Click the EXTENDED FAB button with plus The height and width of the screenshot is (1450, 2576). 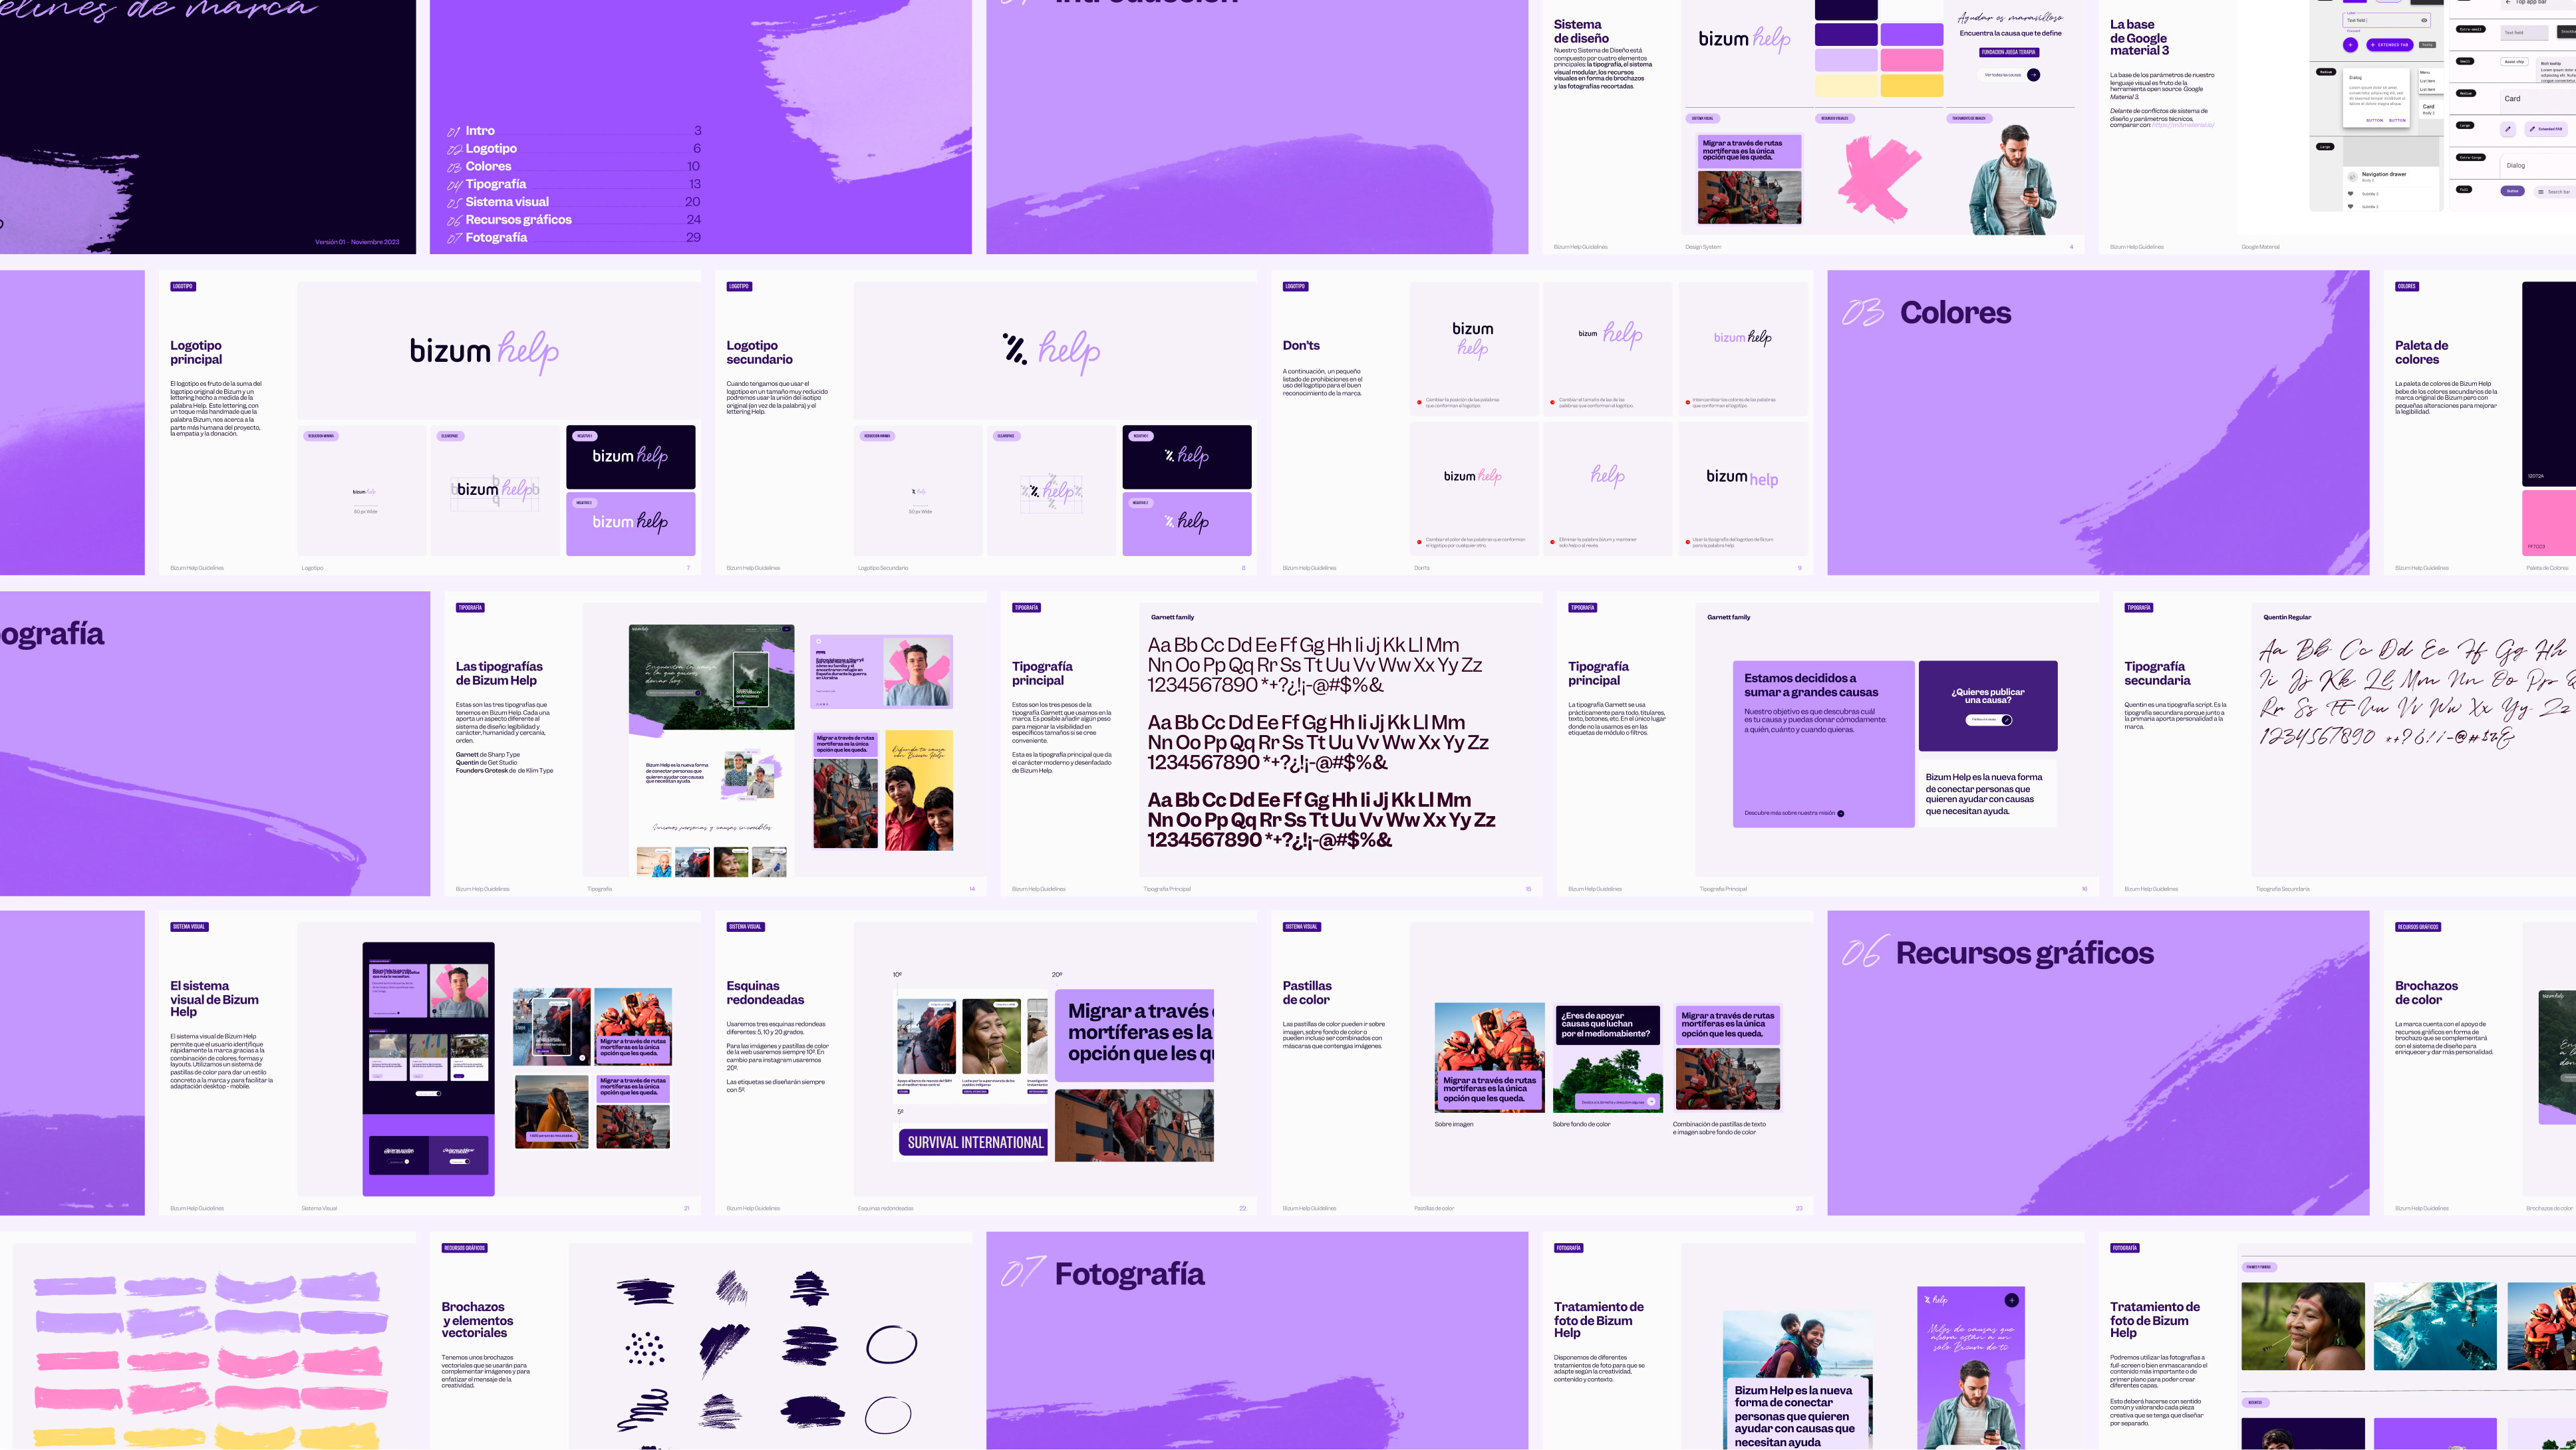coord(2390,45)
